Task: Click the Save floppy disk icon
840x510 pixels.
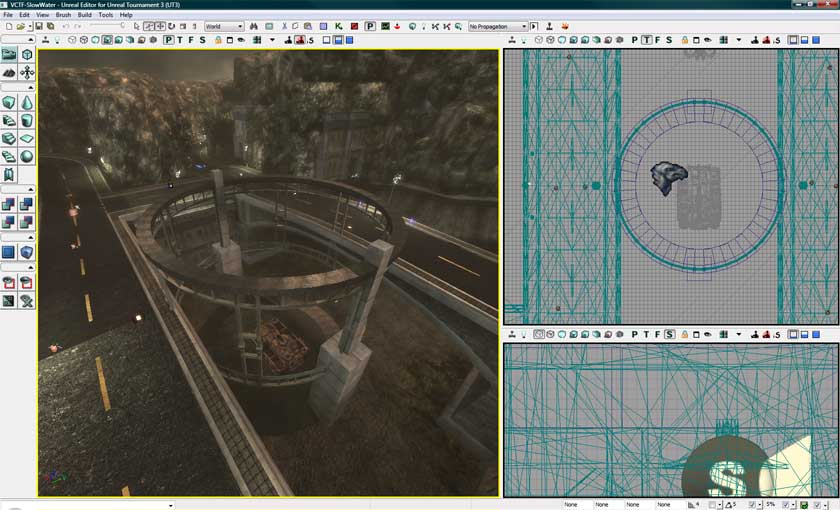Action: point(39,26)
